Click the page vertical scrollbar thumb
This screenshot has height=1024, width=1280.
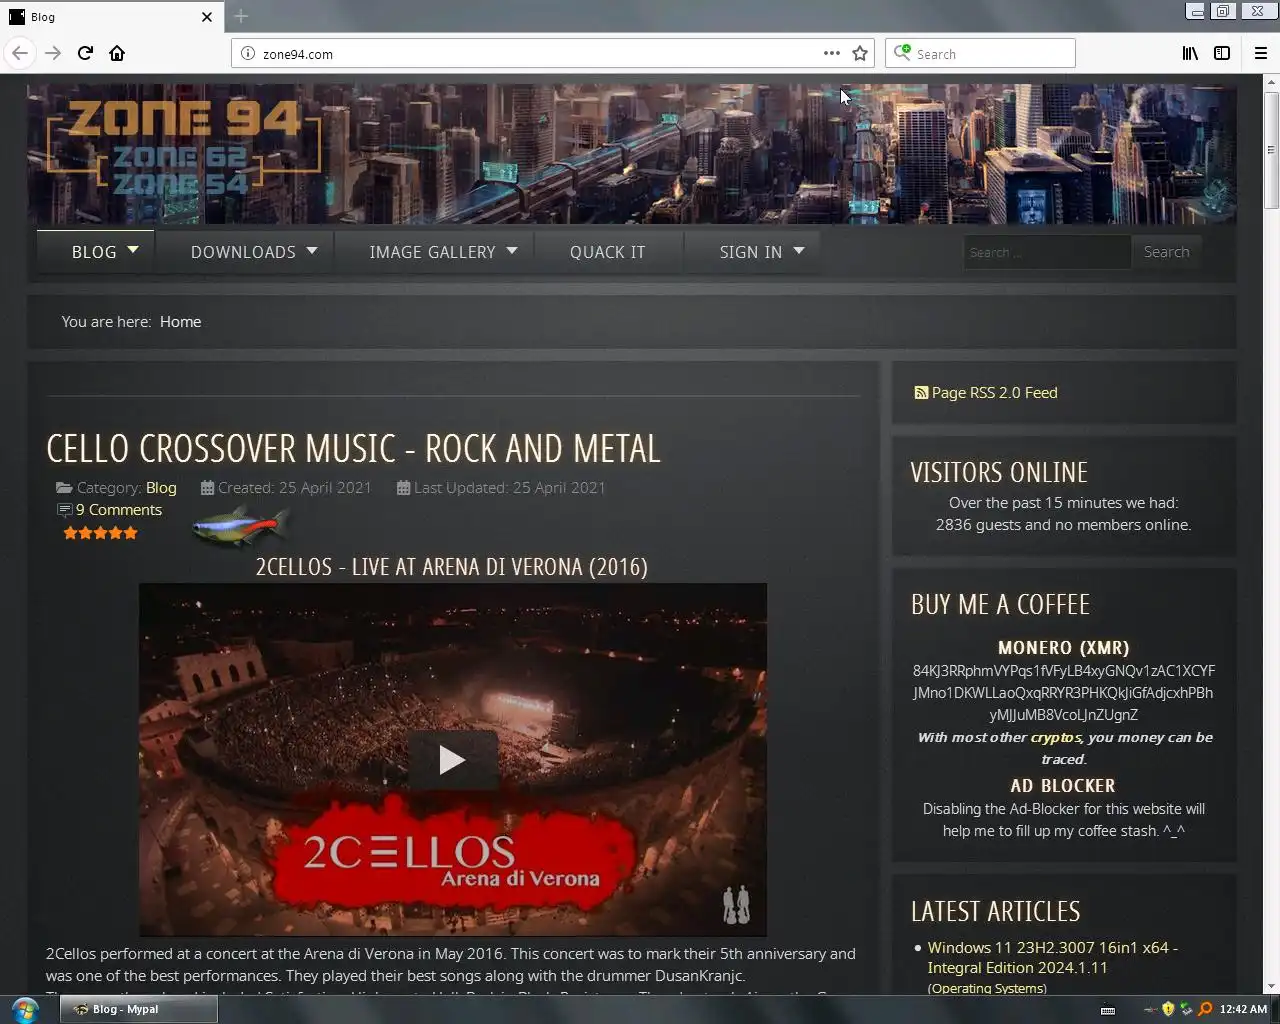[x=1271, y=150]
